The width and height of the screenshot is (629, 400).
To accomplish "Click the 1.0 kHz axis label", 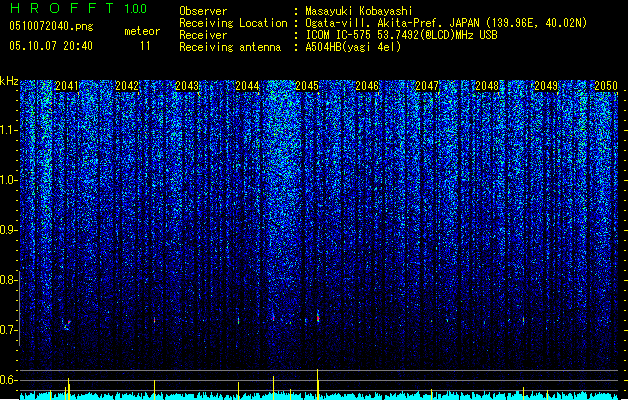I will tap(9, 180).
